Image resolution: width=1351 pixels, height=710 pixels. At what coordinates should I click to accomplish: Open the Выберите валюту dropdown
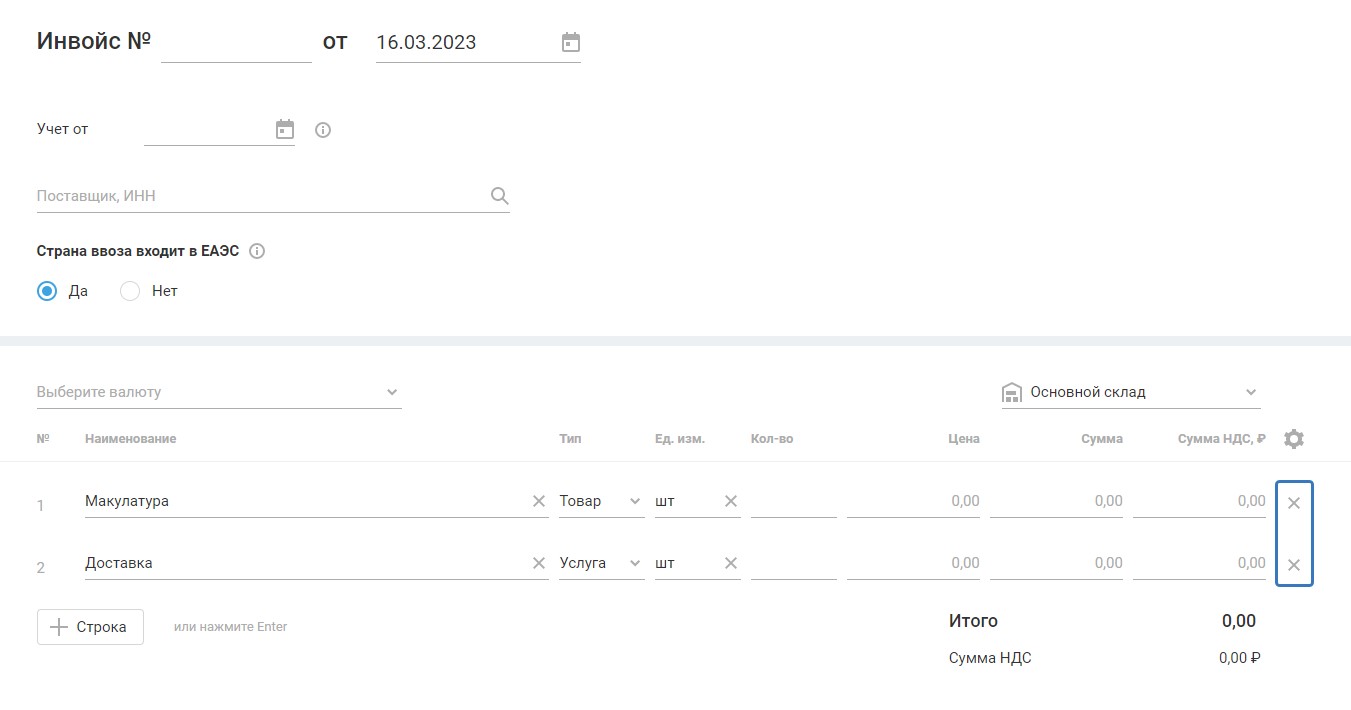pyautogui.click(x=218, y=392)
